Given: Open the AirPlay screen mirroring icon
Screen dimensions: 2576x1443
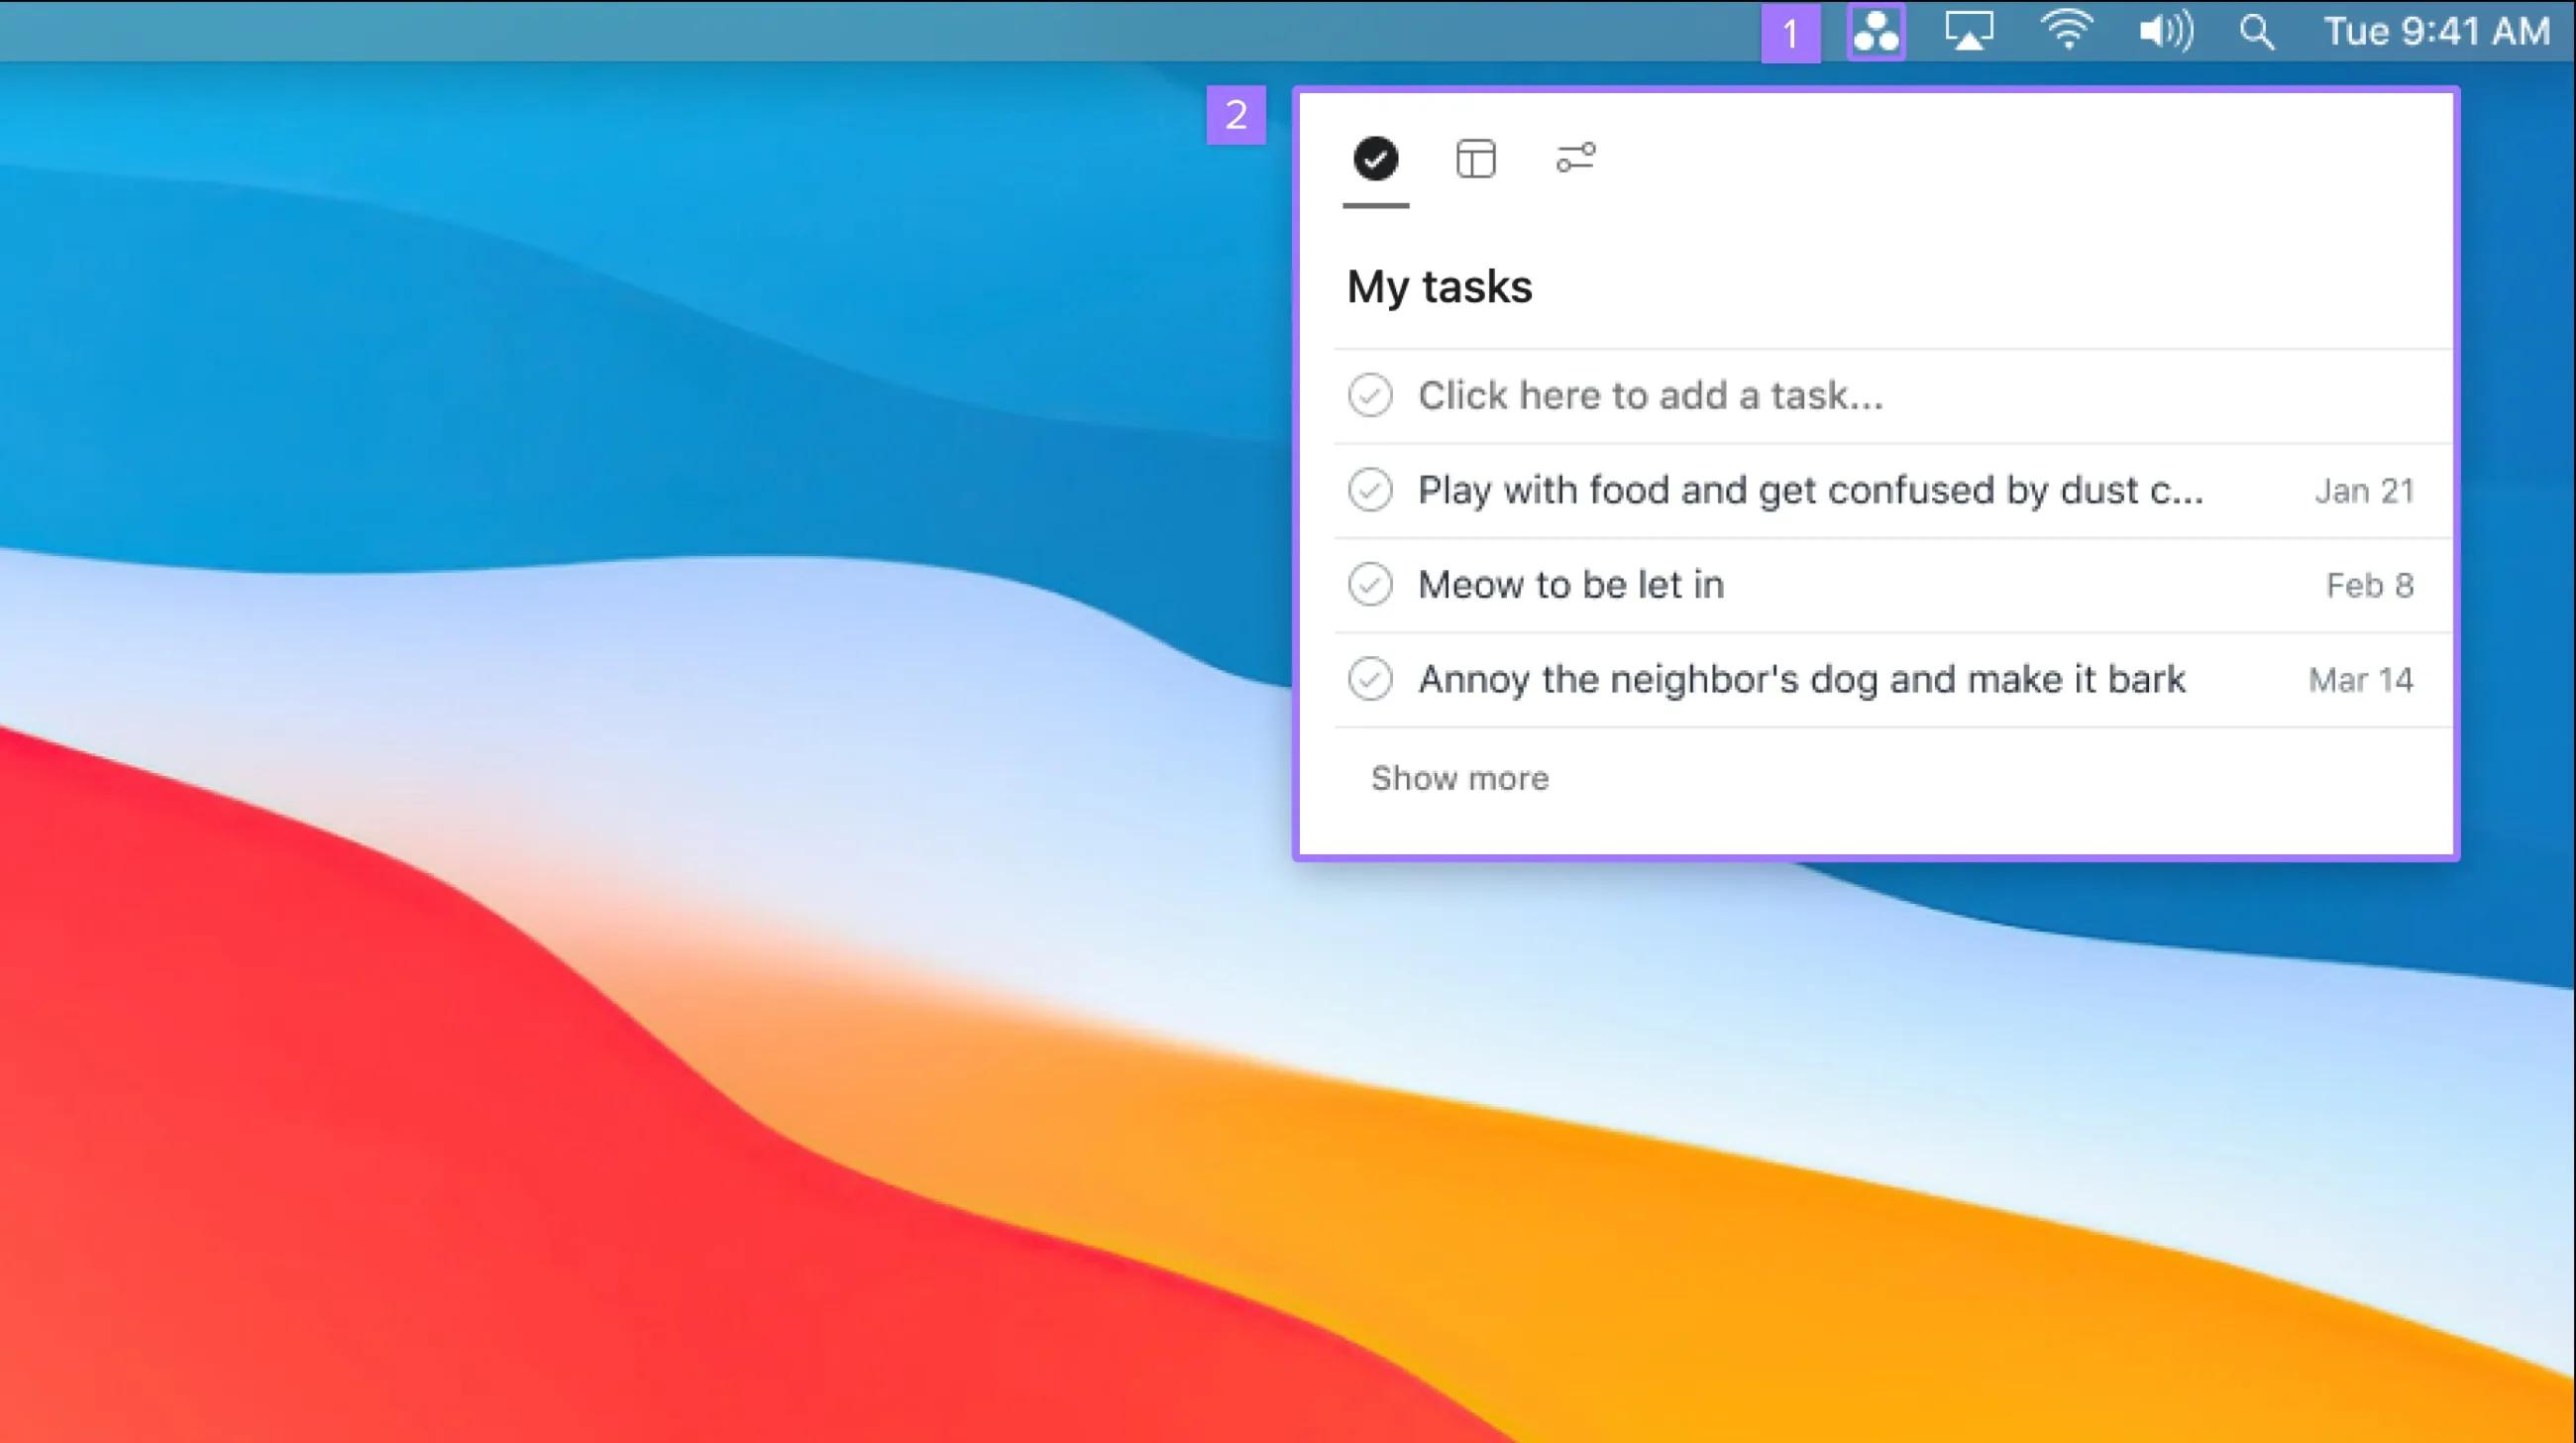Looking at the screenshot, I should 1968,31.
